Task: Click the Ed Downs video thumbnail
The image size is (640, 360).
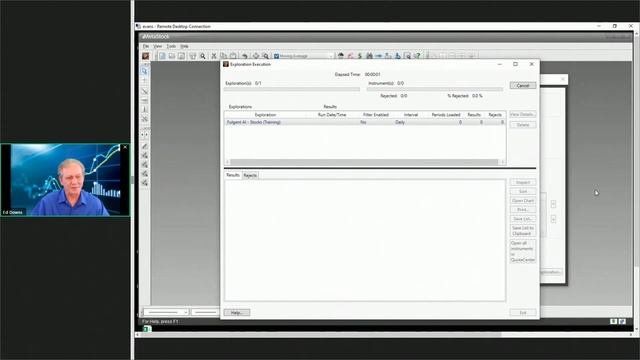Action: 65,180
